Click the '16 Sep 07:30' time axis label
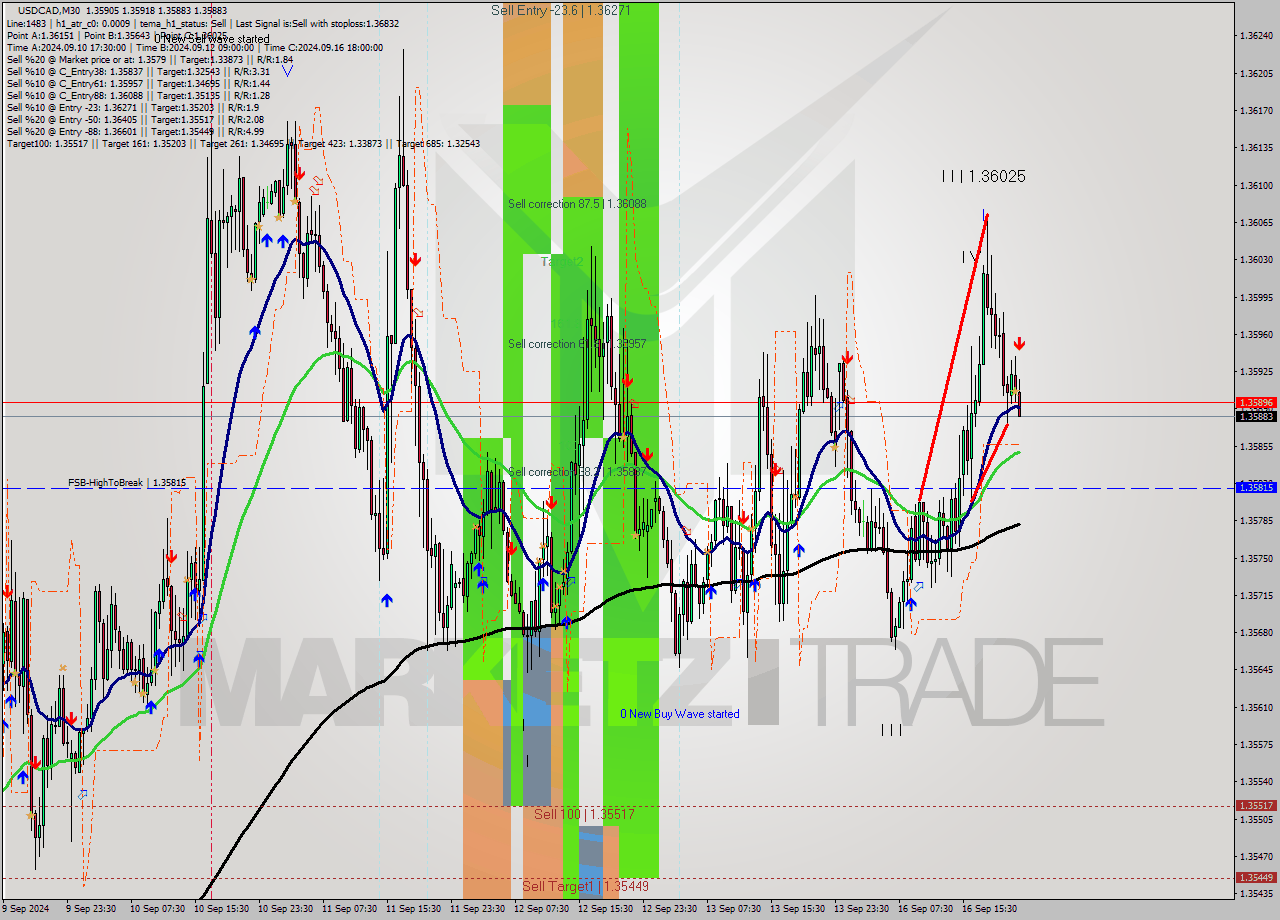 coord(925,909)
